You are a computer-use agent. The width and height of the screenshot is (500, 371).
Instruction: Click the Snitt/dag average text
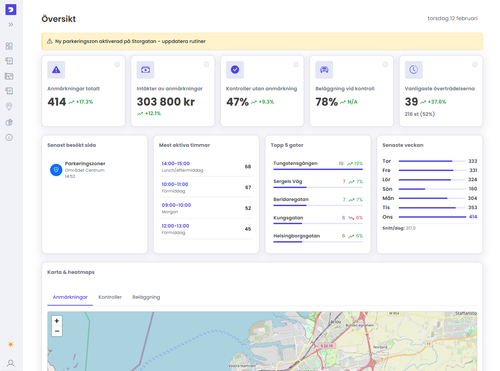tap(399, 228)
